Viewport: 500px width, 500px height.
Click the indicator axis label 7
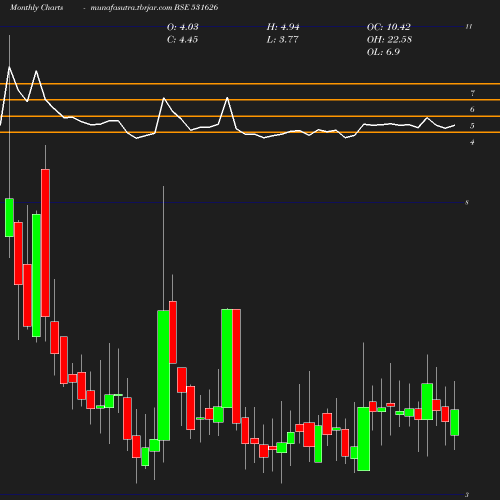tap(472, 93)
